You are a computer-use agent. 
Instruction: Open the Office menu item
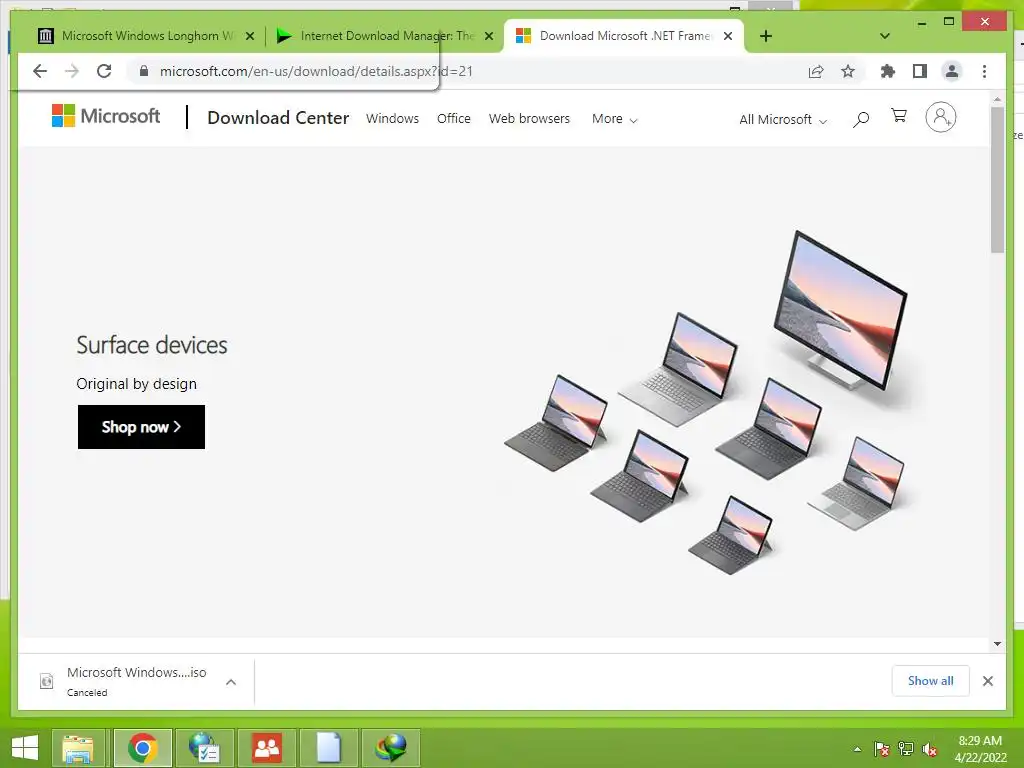point(454,118)
